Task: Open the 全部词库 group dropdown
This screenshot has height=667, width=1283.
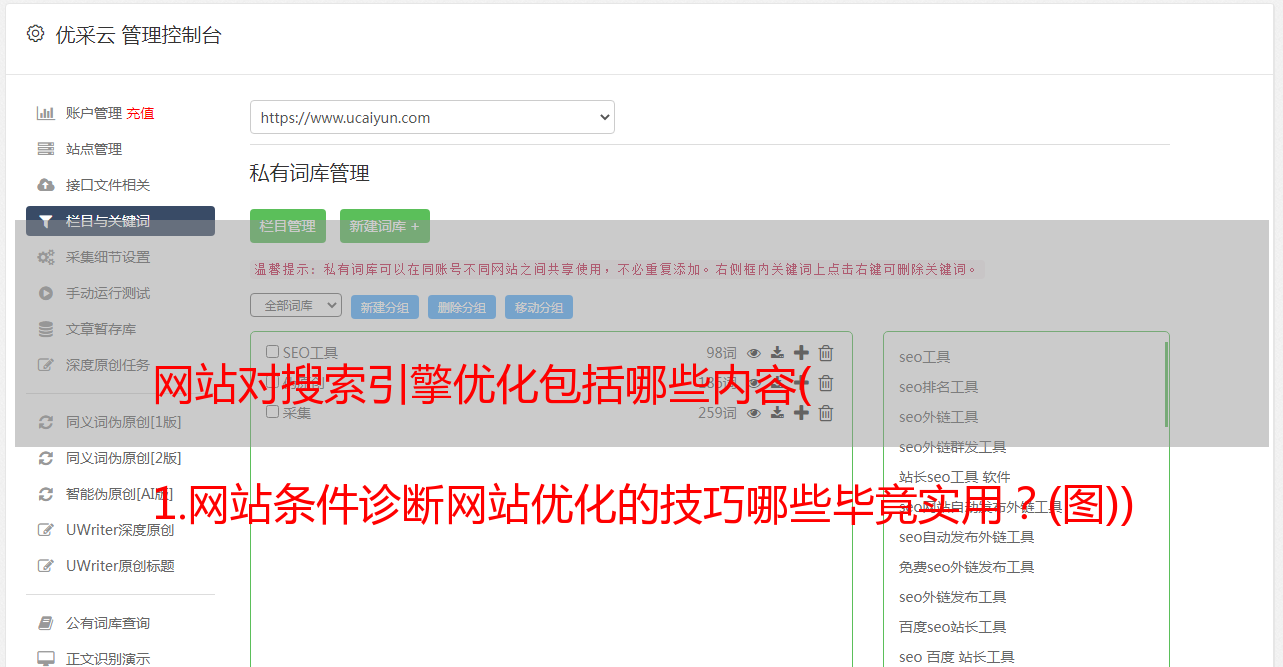Action: coord(296,305)
